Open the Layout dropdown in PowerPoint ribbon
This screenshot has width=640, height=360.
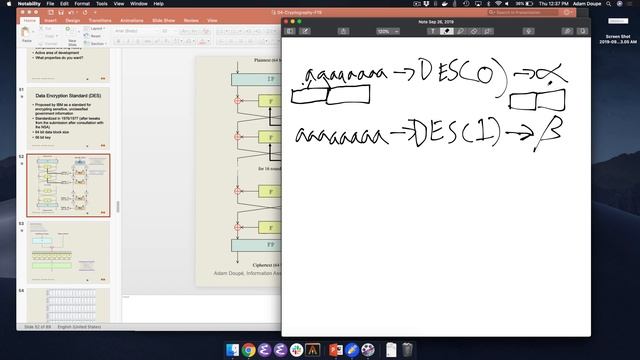(95, 29)
